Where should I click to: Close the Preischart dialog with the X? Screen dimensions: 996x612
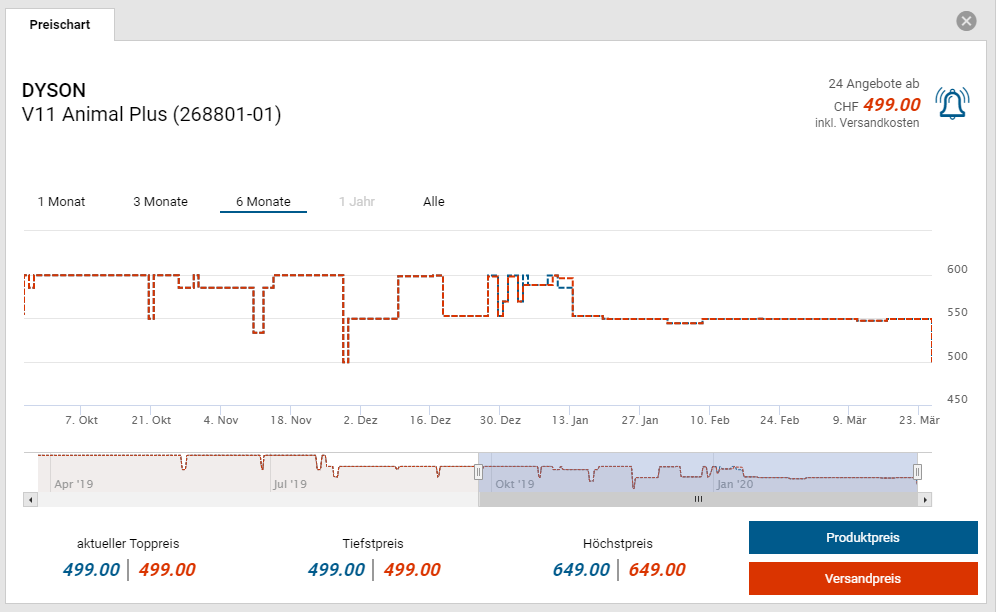(965, 21)
